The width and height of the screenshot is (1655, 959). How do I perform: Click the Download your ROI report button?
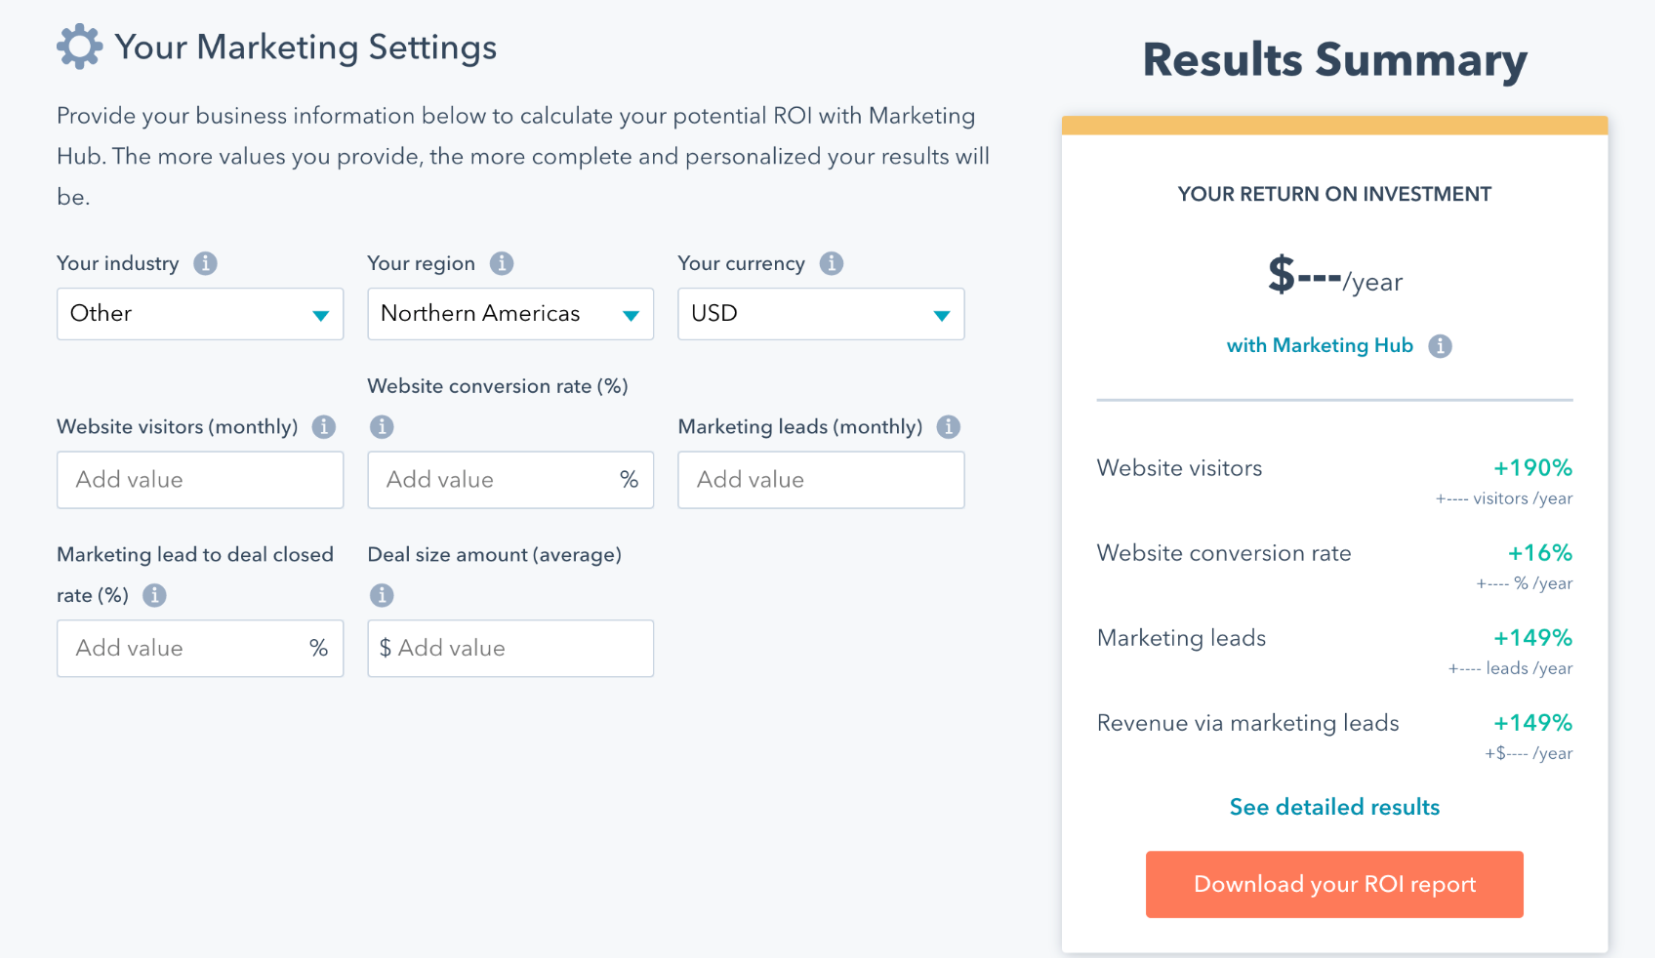(1334, 884)
